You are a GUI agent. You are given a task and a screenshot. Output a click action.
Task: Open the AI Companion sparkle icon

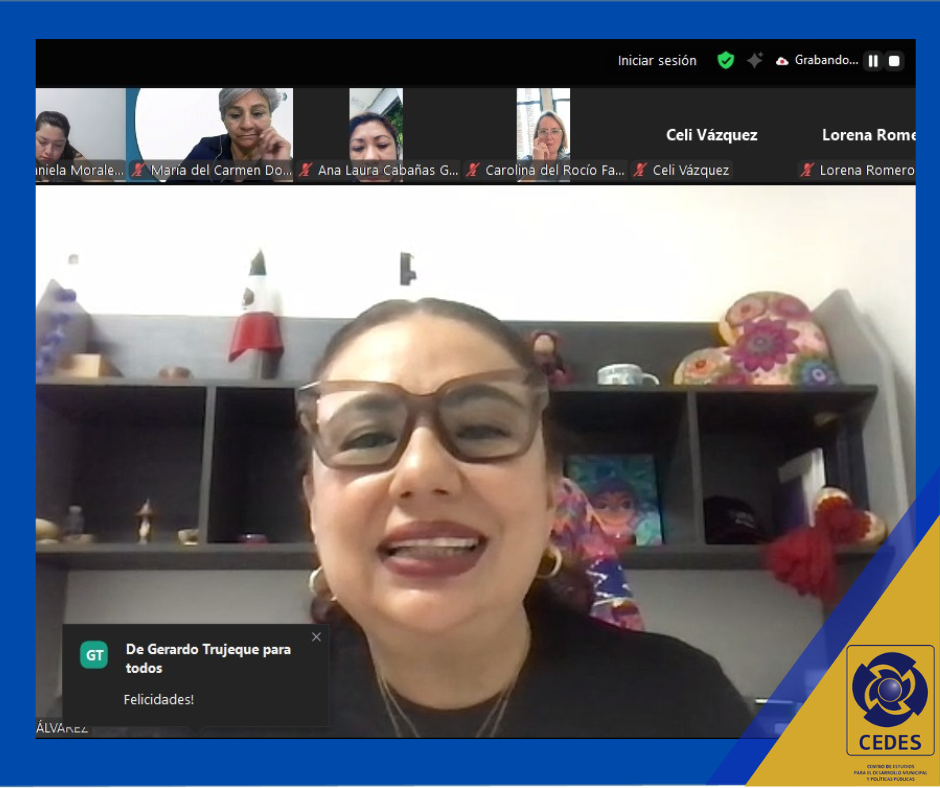click(754, 61)
